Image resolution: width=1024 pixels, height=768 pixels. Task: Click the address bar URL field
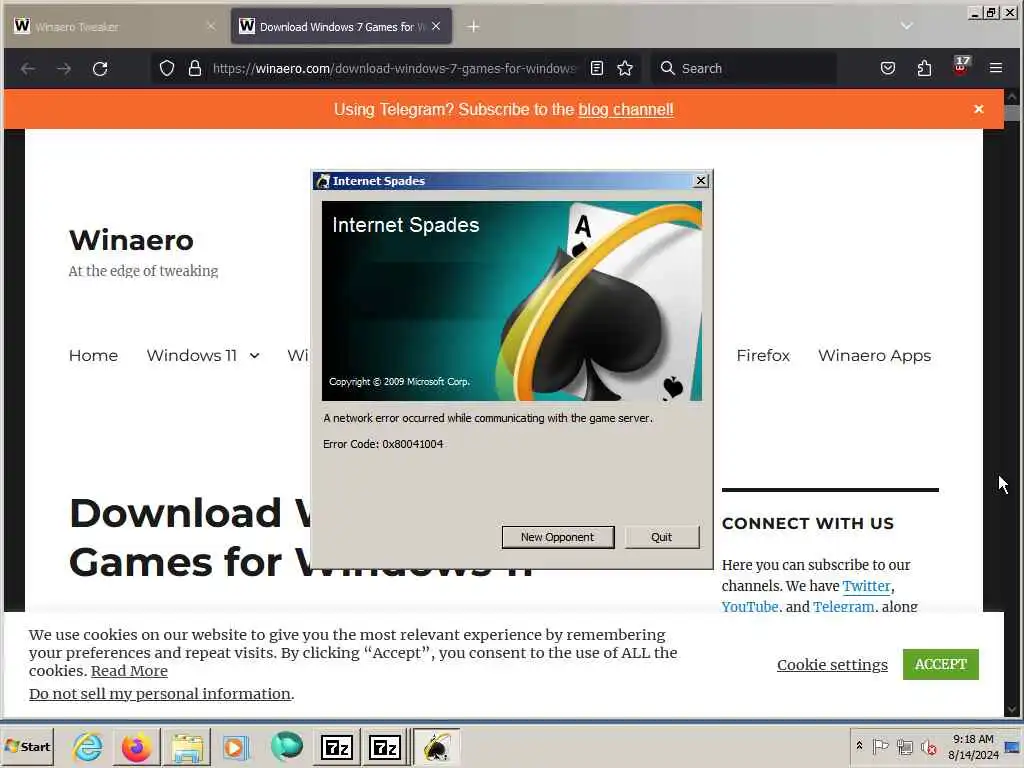tap(394, 69)
